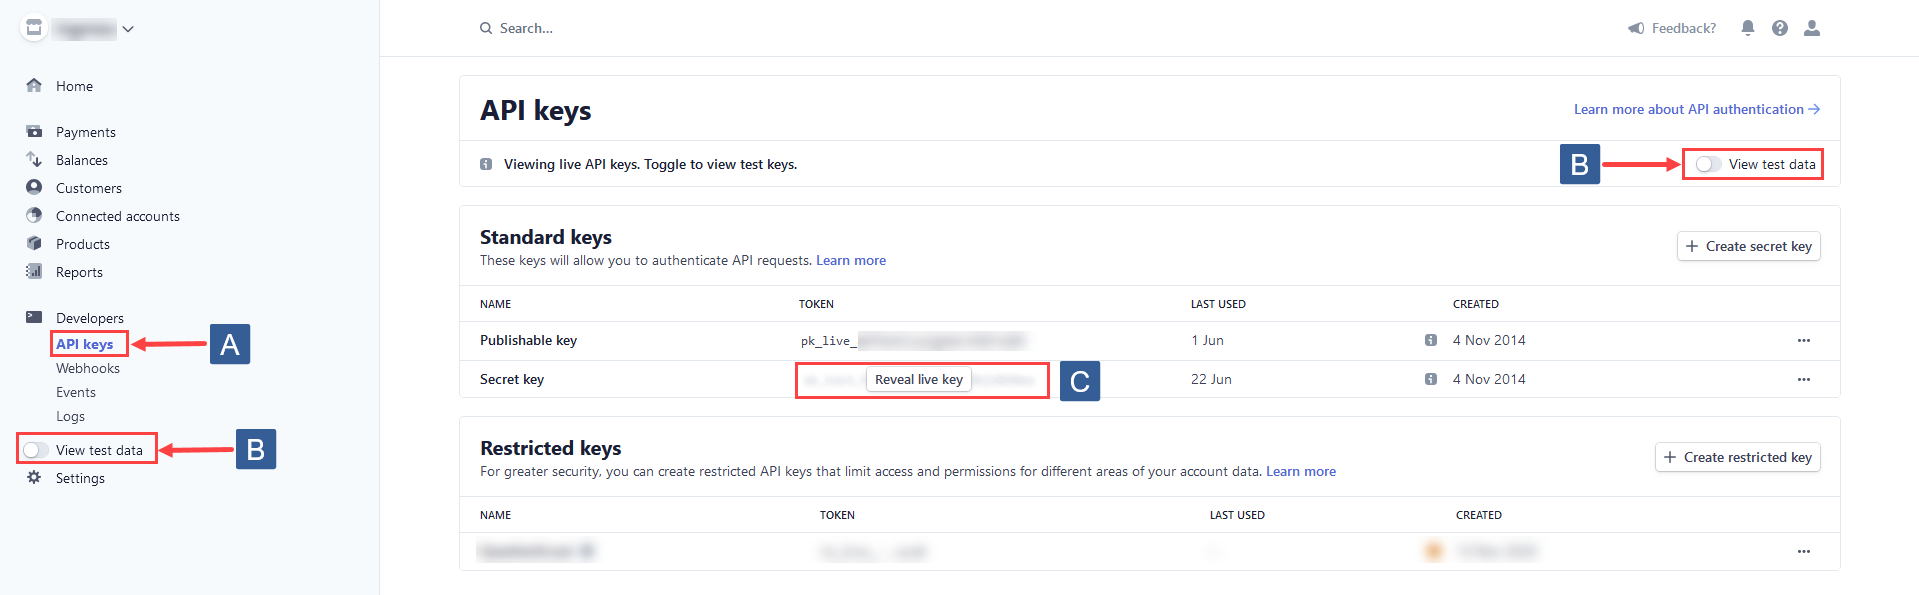The width and height of the screenshot is (1919, 595).
Task: Click the Reports chart icon
Action: pos(34,271)
